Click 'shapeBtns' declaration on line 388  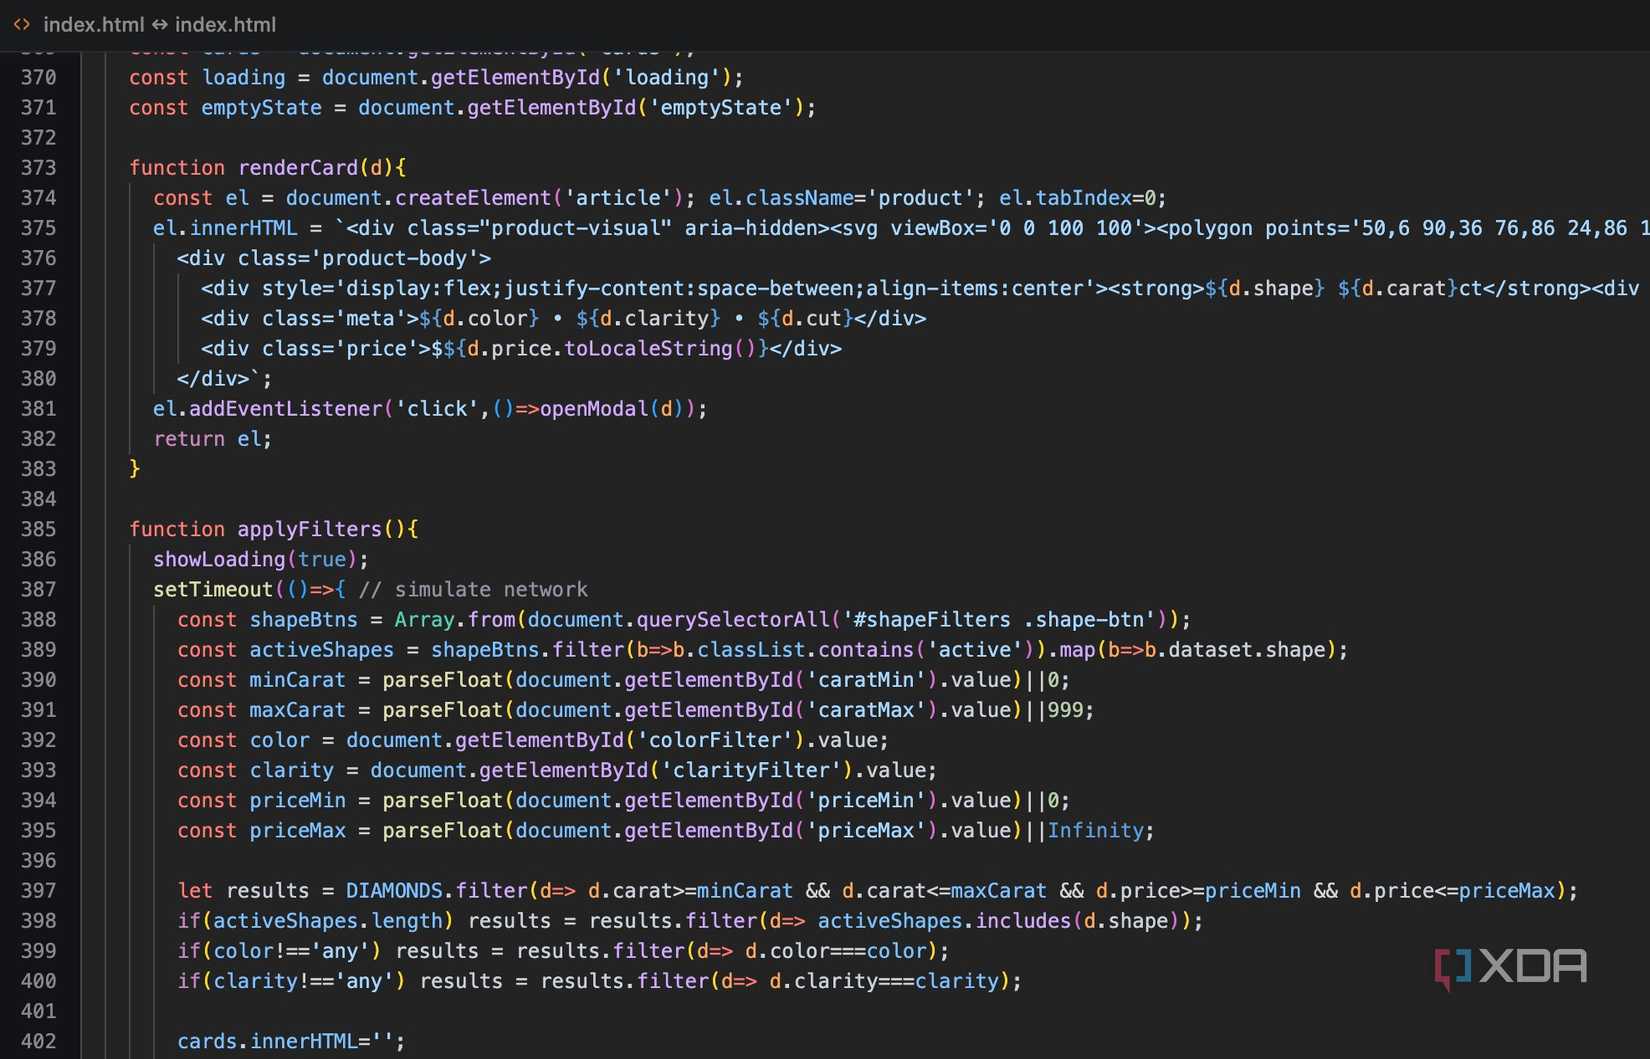(303, 620)
